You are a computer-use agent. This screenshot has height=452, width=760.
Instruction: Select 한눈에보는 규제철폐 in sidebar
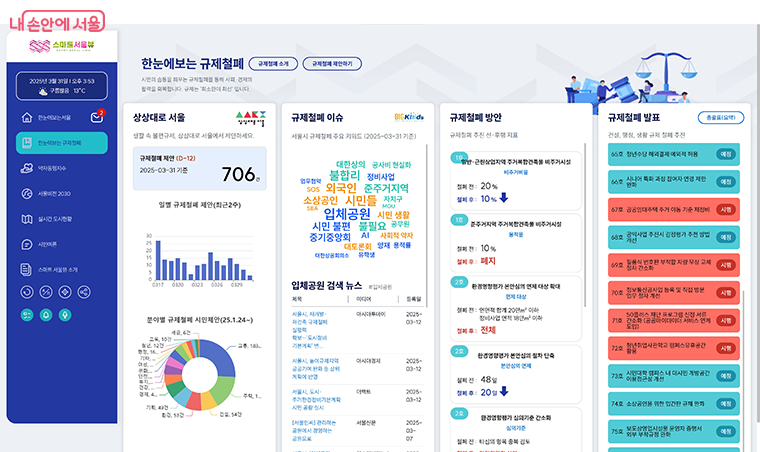pyautogui.click(x=60, y=143)
